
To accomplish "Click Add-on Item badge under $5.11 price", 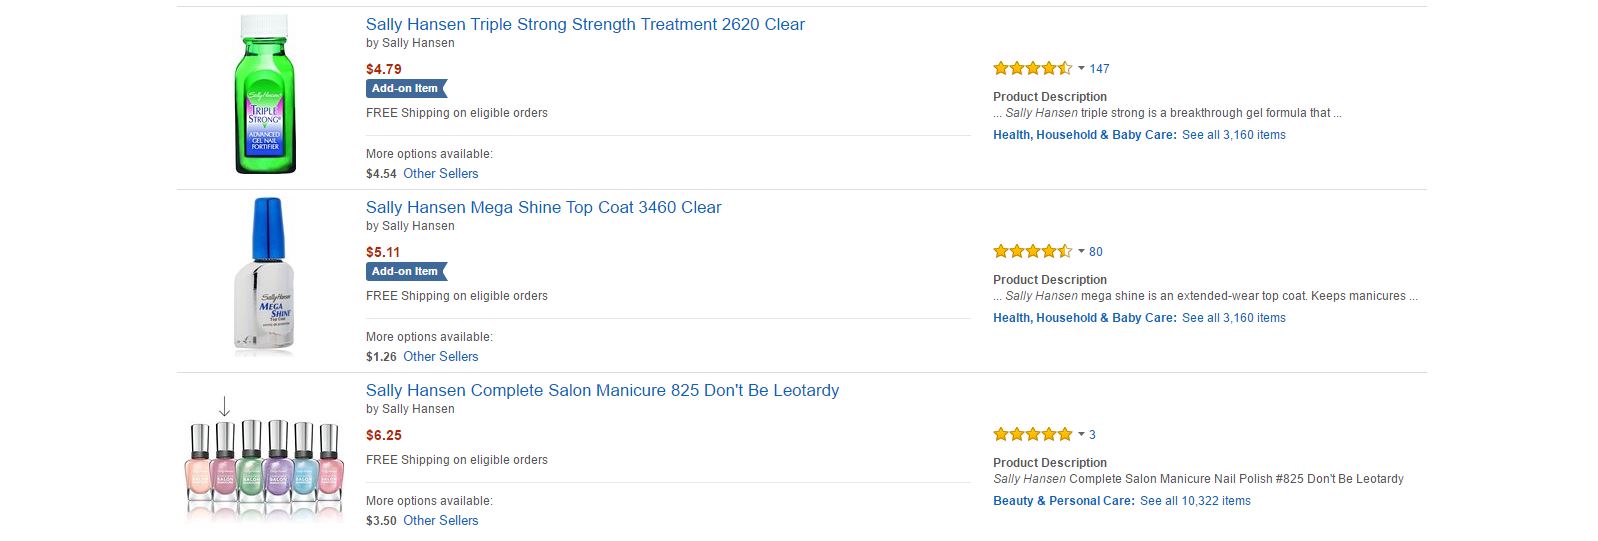I will (x=405, y=272).
